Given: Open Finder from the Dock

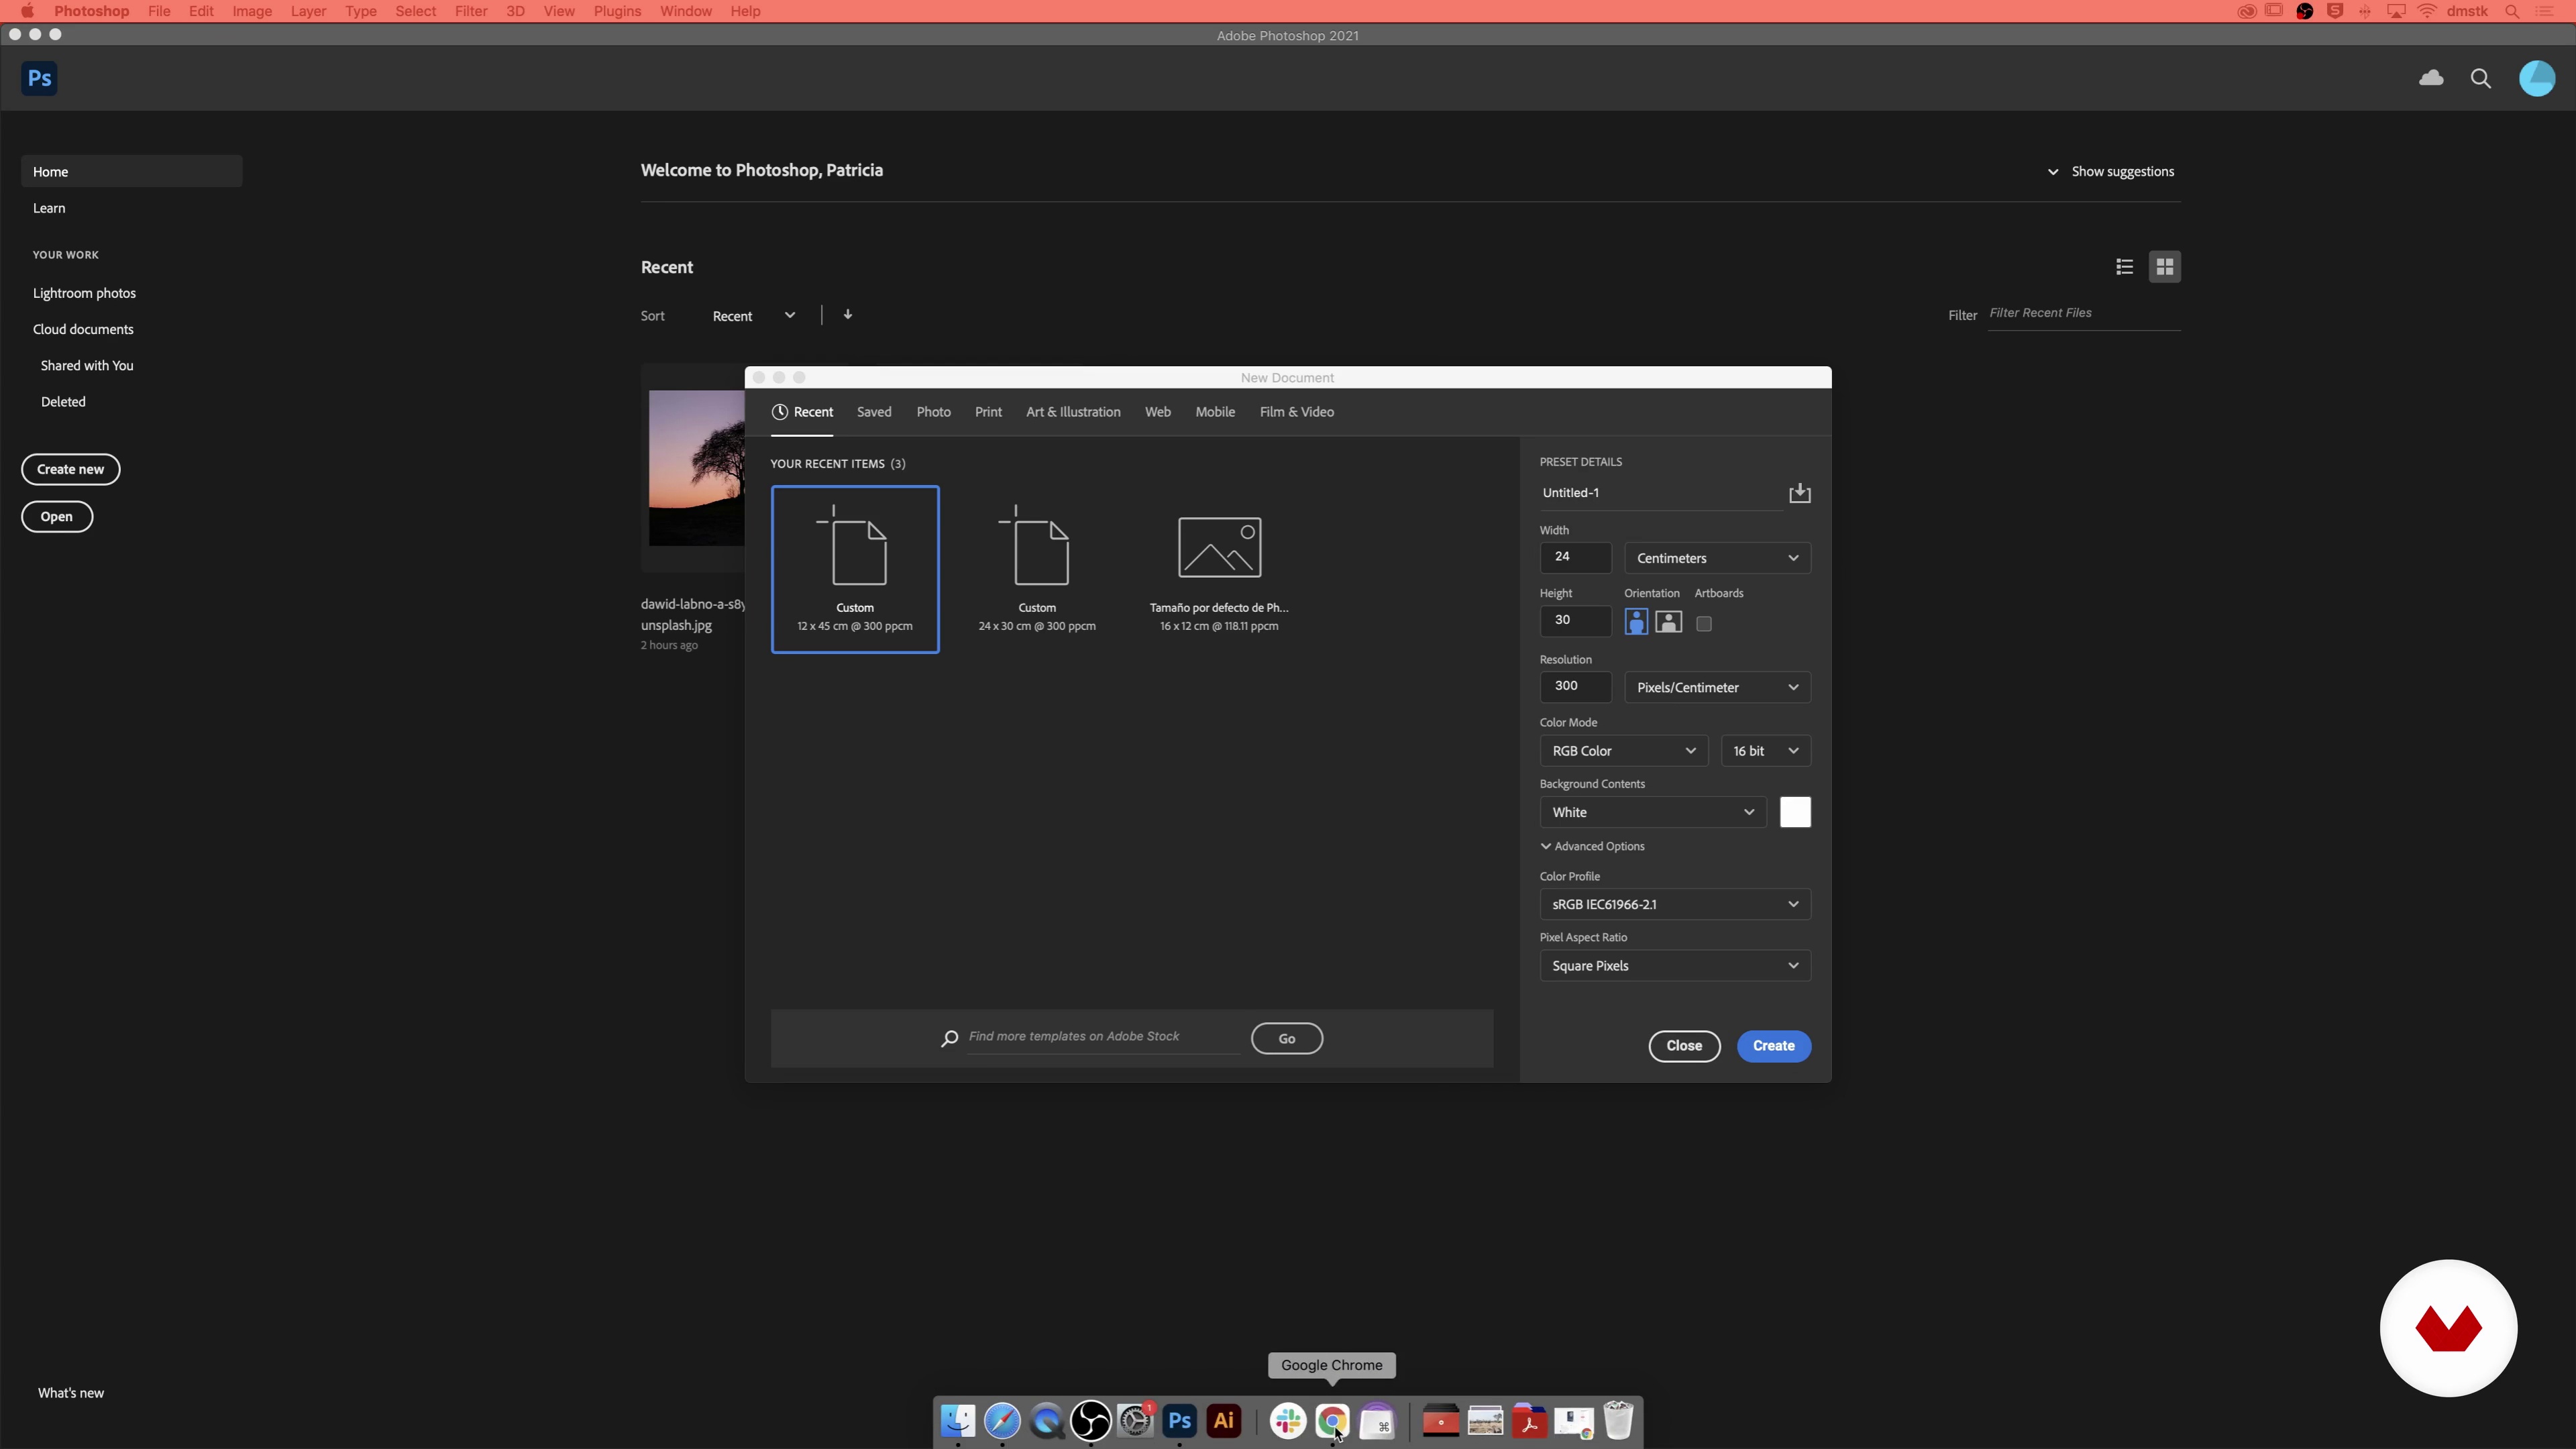Looking at the screenshot, I should tap(958, 1421).
